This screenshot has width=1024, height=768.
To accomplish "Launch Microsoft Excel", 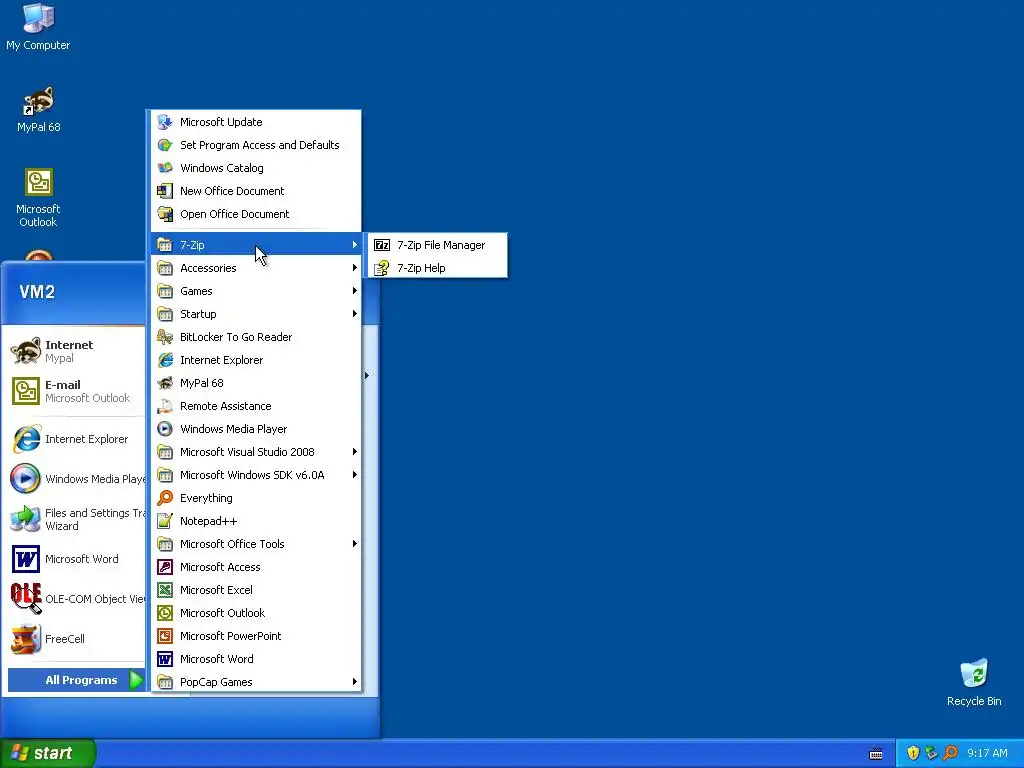I will click(256, 590).
